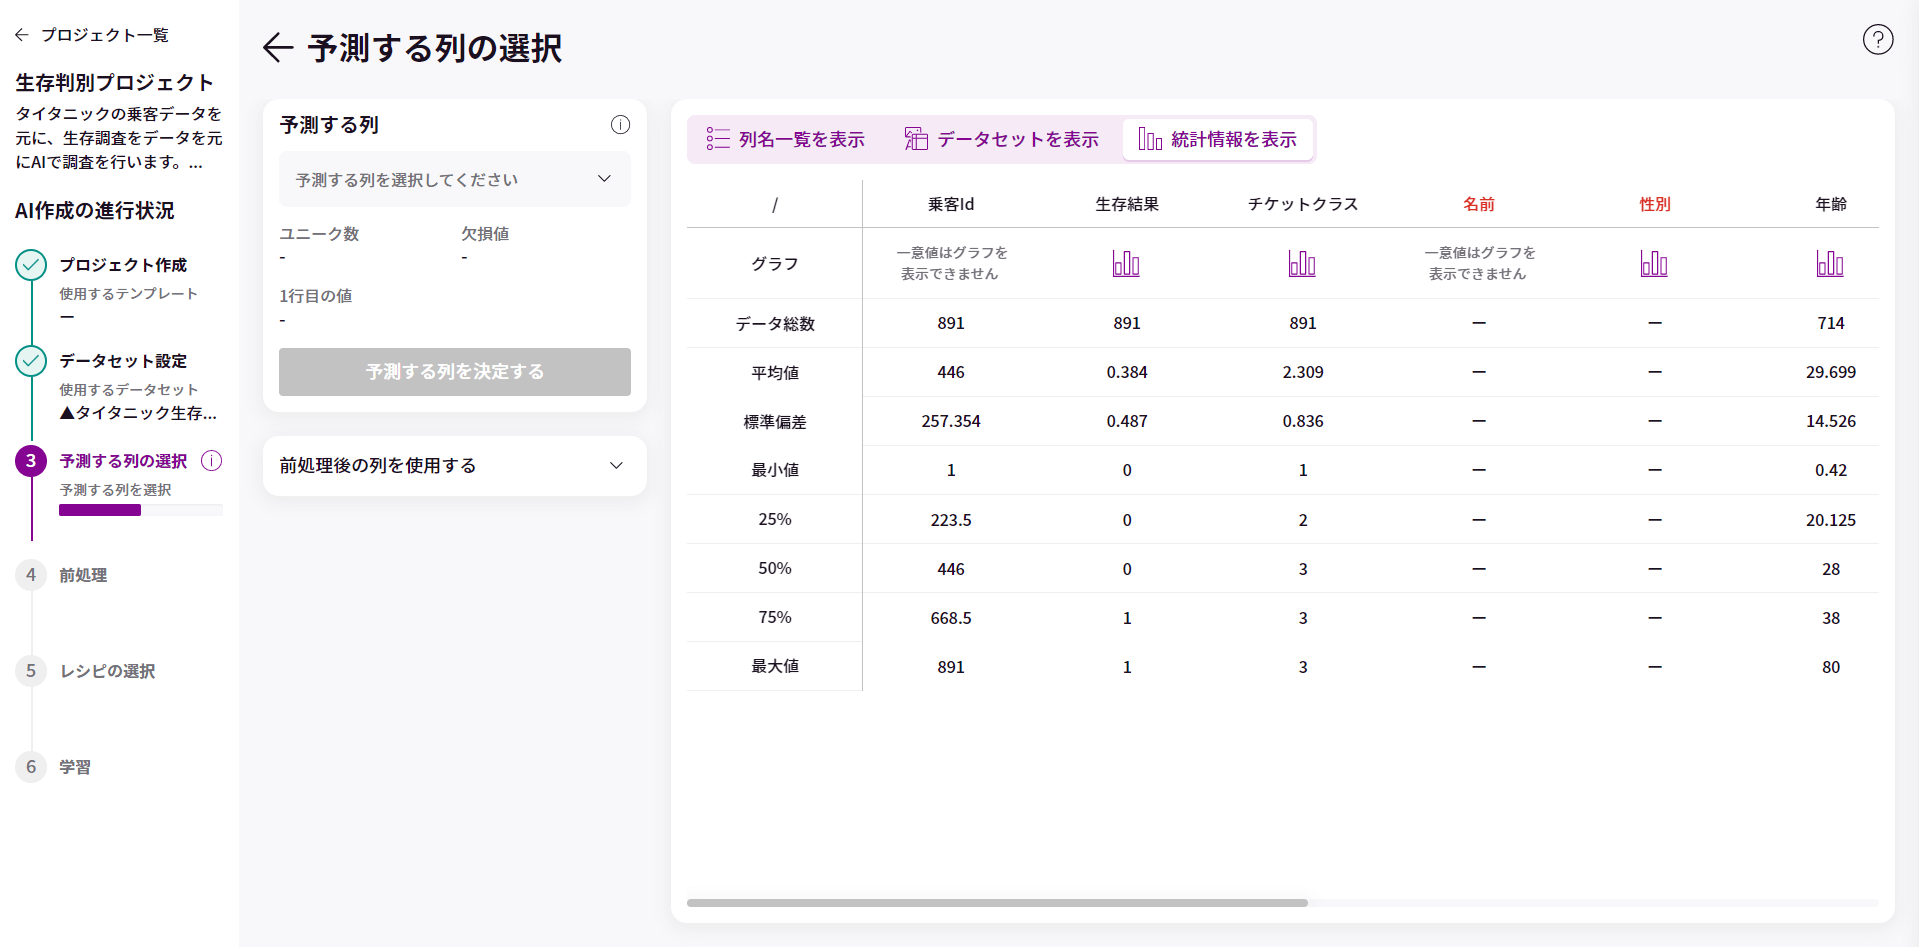Click the red 名前 column header
The height and width of the screenshot is (947, 1919).
[x=1479, y=205]
